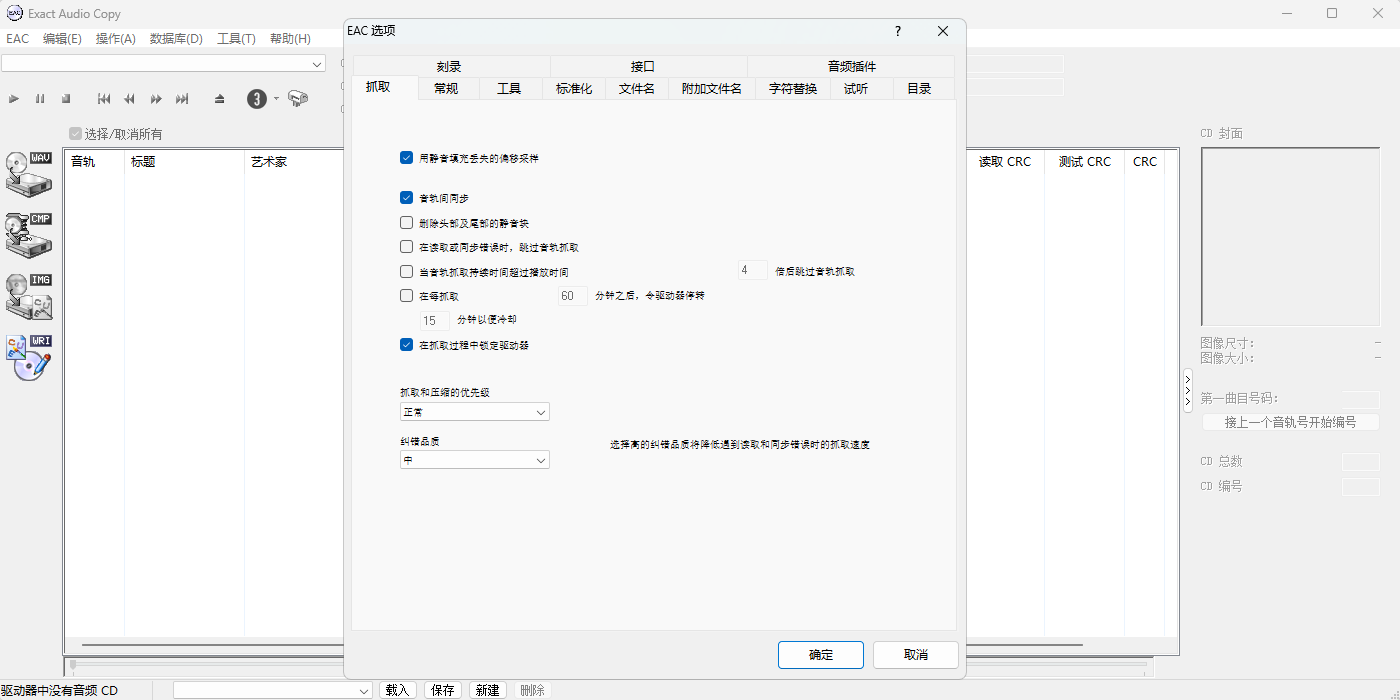The image size is (1400, 700).
Task: Click the eject disc icon
Action: 220,99
